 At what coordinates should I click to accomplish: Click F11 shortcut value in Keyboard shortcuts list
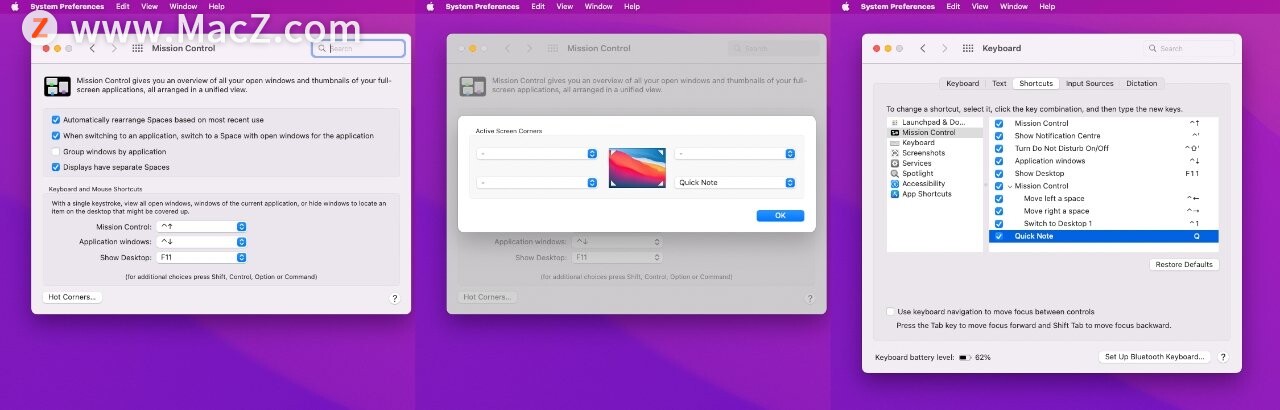[x=1192, y=173]
